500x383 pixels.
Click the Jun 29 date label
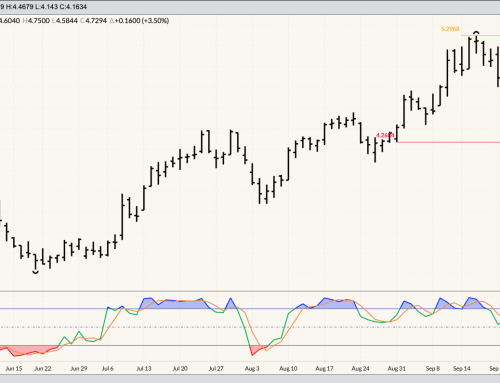pos(79,368)
